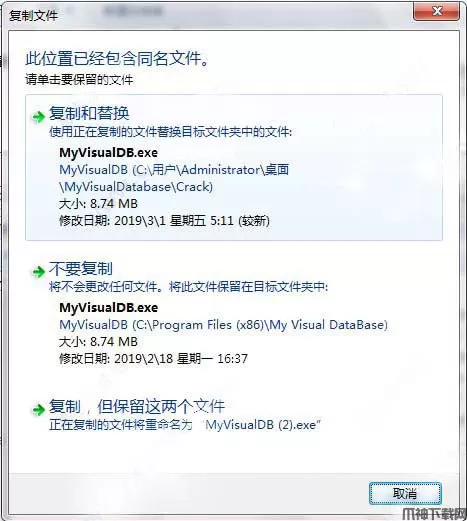The width and height of the screenshot is (467, 521).
Task: Click the Crack folder source path text
Action: 174,178
